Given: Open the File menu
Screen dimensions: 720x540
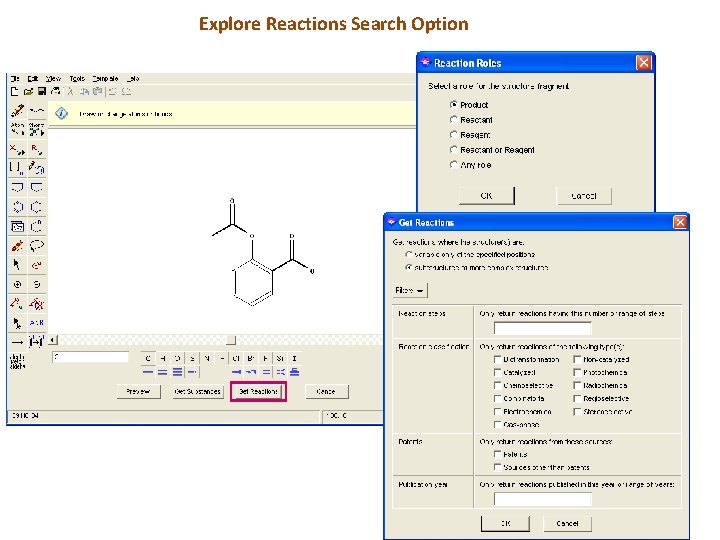Looking at the screenshot, I should click(x=15, y=79).
